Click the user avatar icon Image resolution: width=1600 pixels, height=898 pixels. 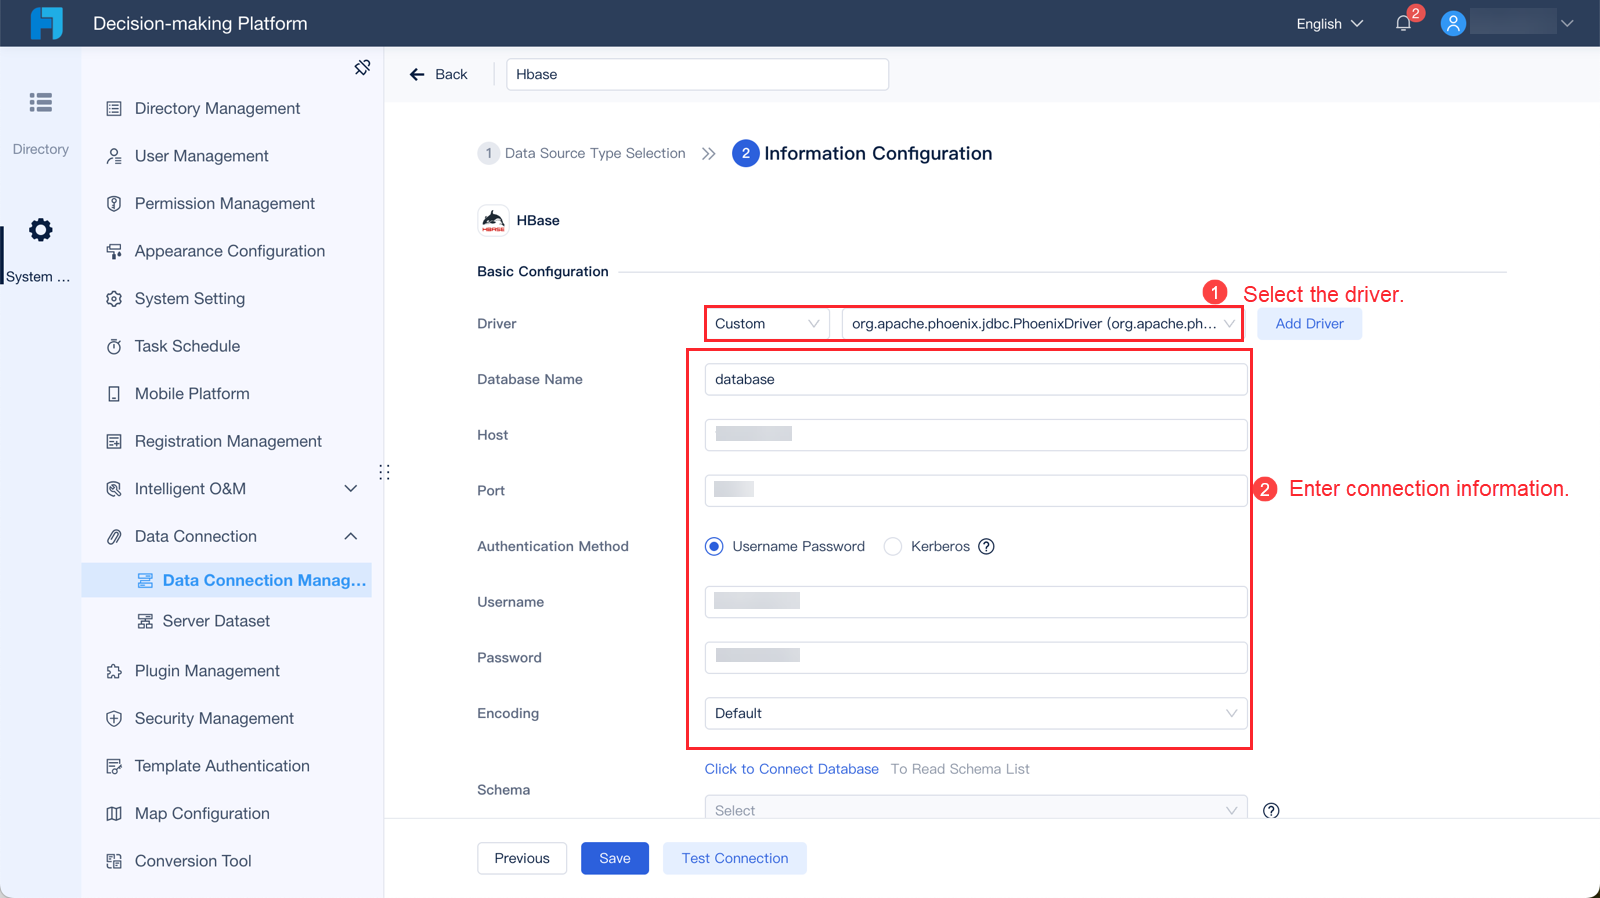(x=1453, y=23)
